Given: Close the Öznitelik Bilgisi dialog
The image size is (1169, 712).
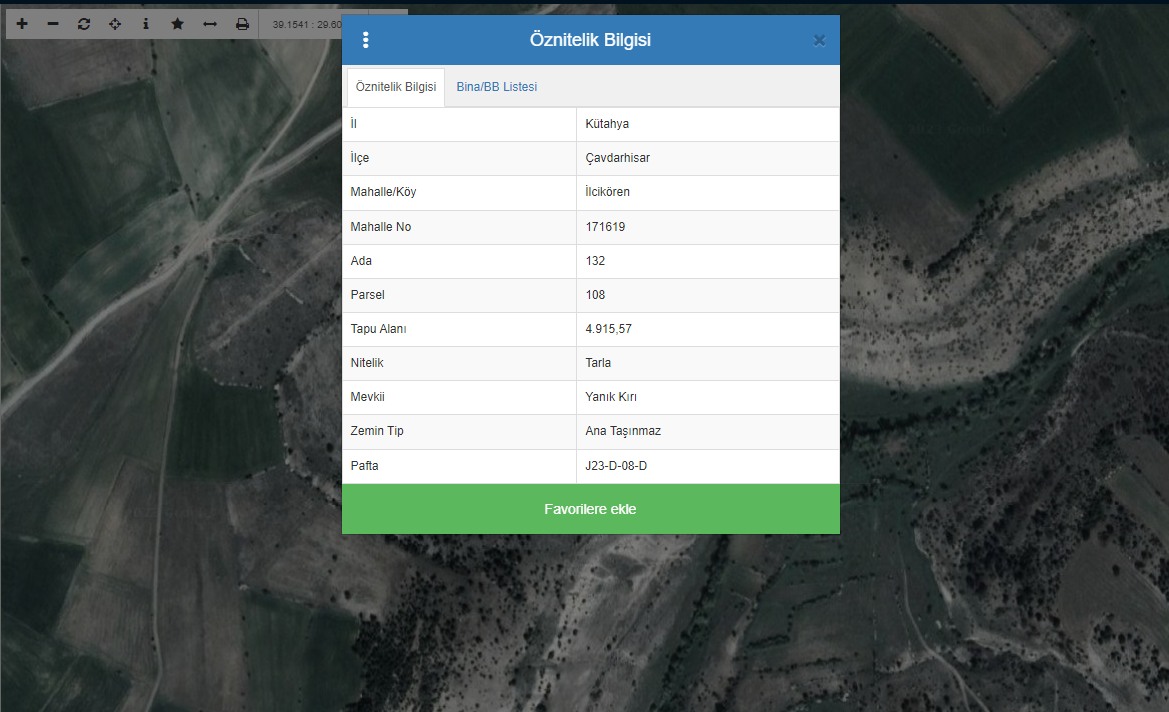Looking at the screenshot, I should (x=819, y=40).
